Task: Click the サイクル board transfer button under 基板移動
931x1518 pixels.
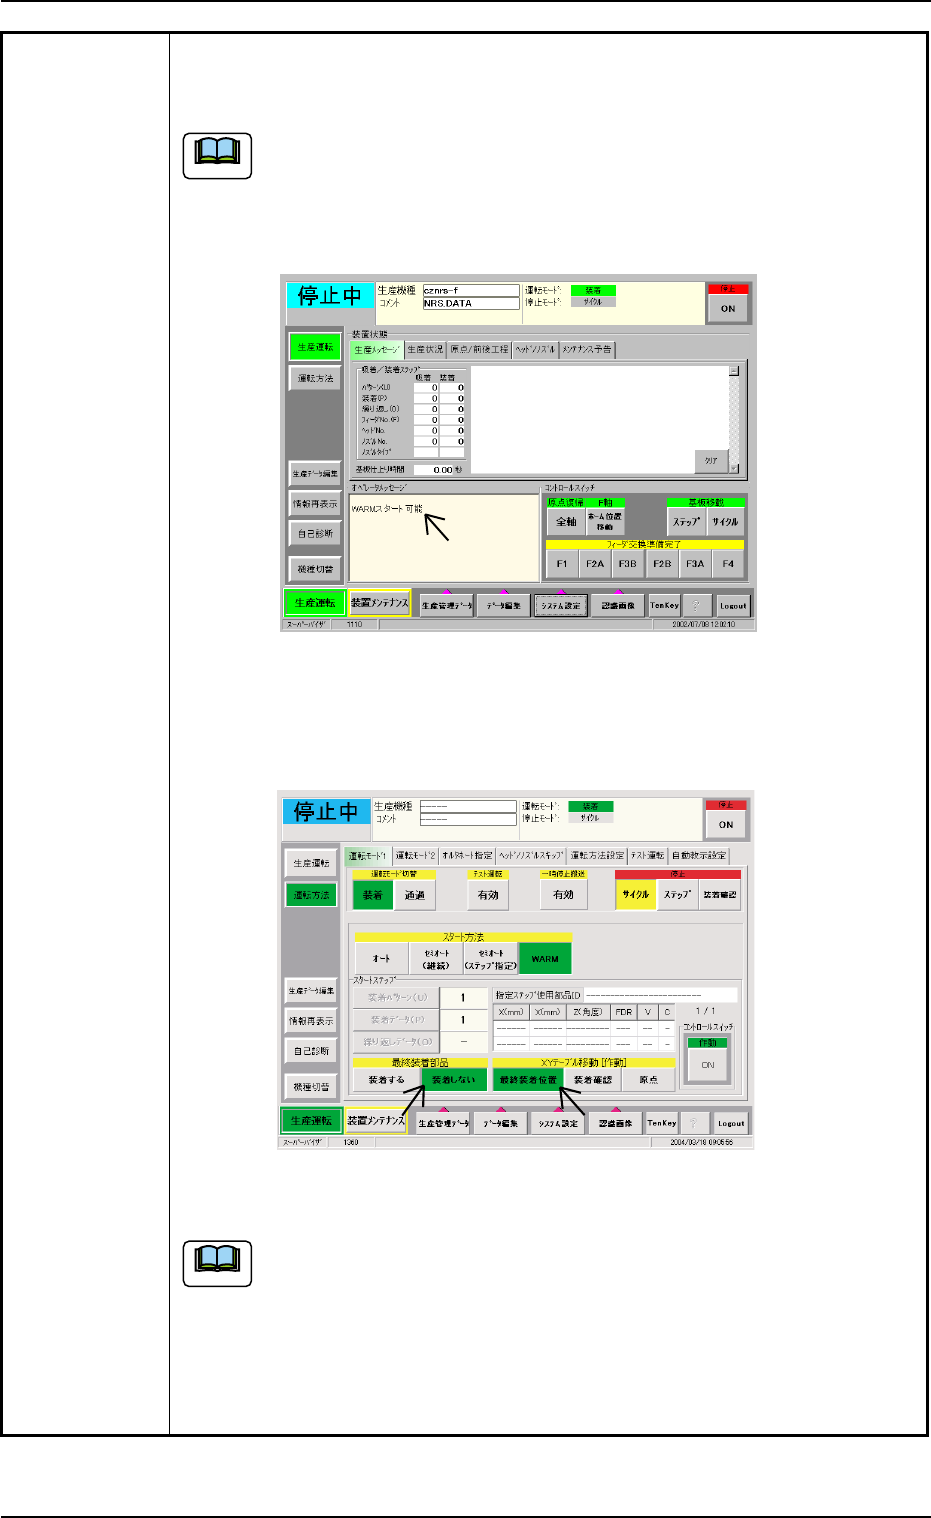Action: pyautogui.click(x=725, y=521)
